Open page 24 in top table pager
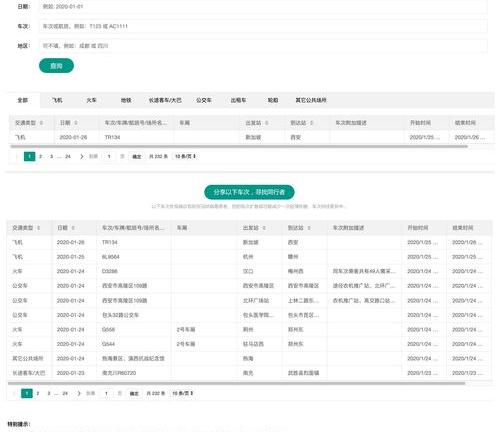 68,156
